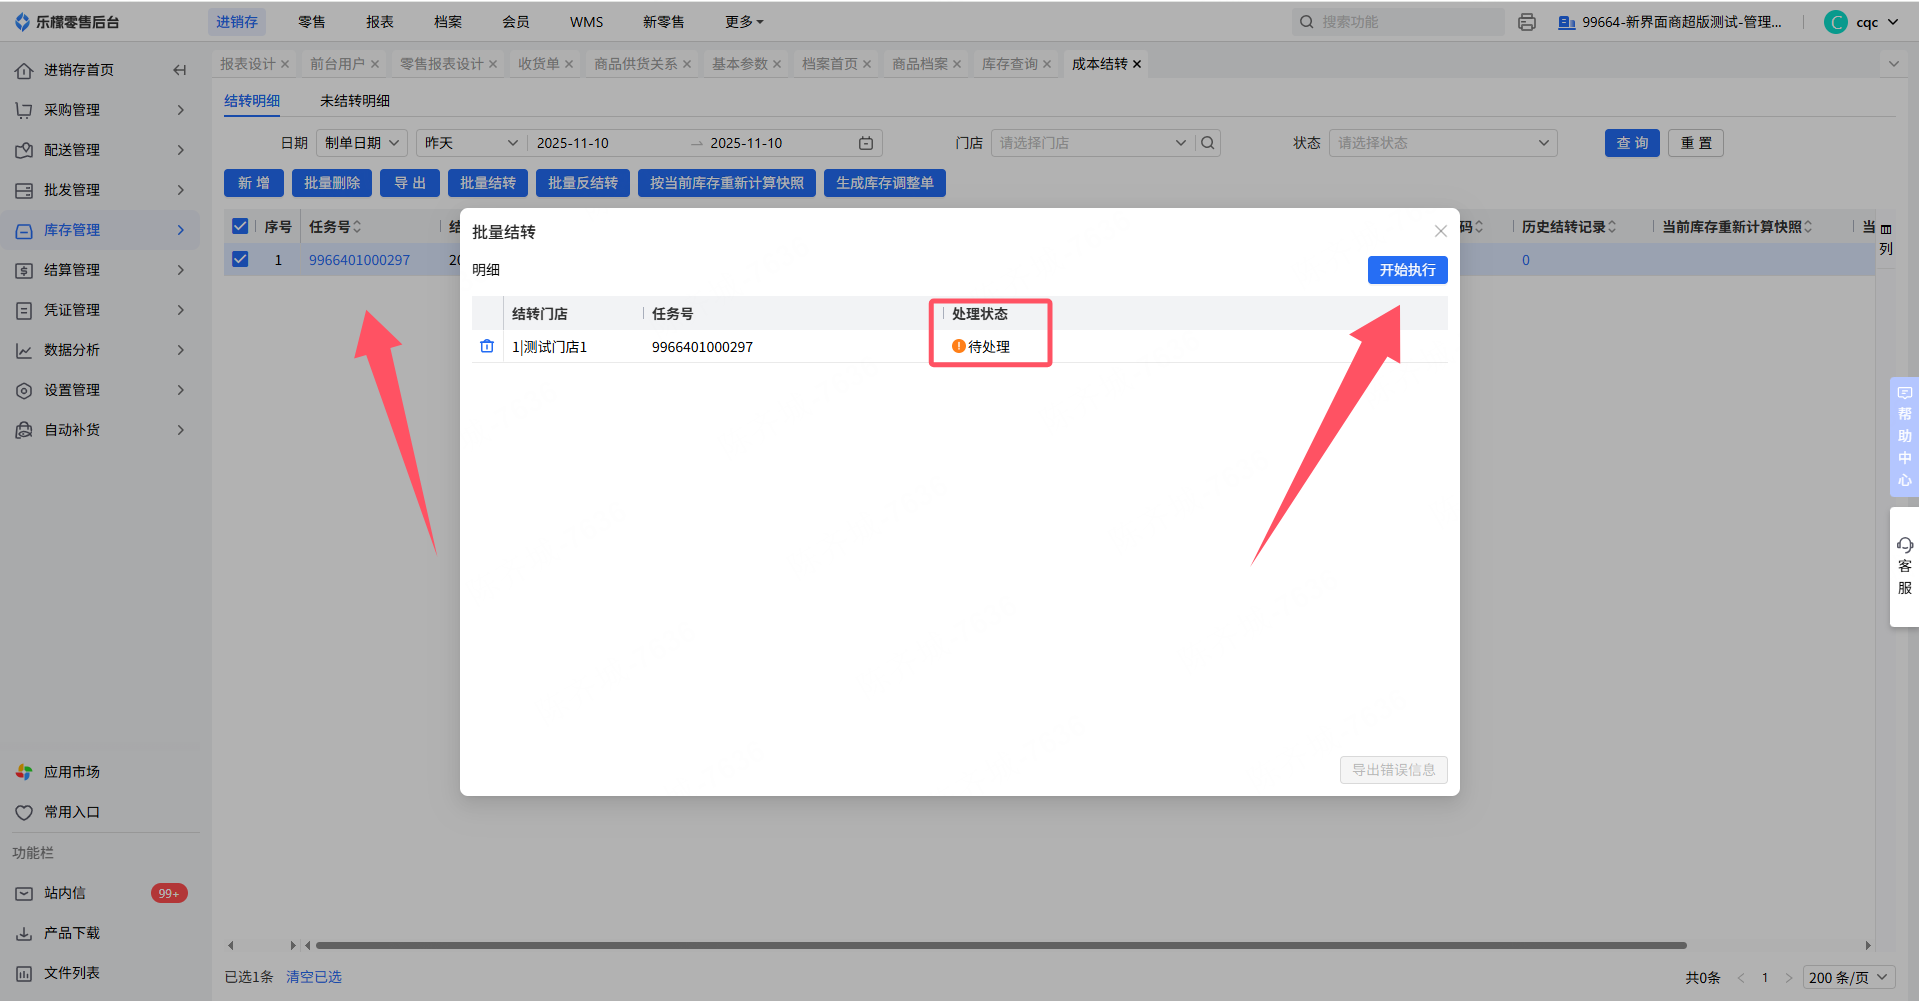Open 站内信 messages
This screenshot has width=1919, height=1001.
coord(65,893)
